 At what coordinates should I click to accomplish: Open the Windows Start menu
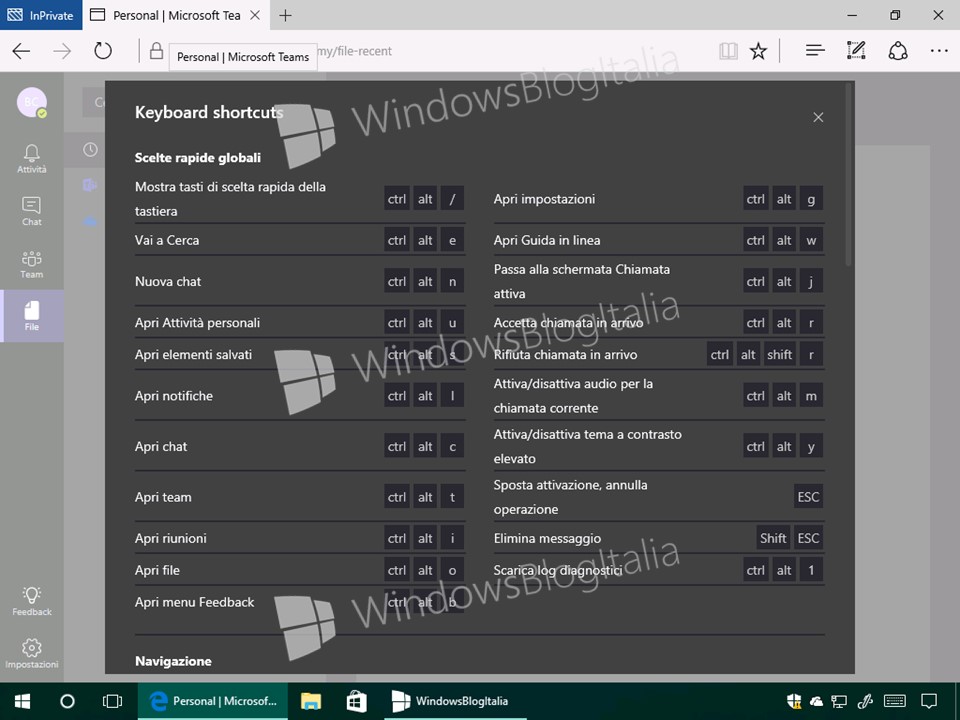(x=22, y=701)
